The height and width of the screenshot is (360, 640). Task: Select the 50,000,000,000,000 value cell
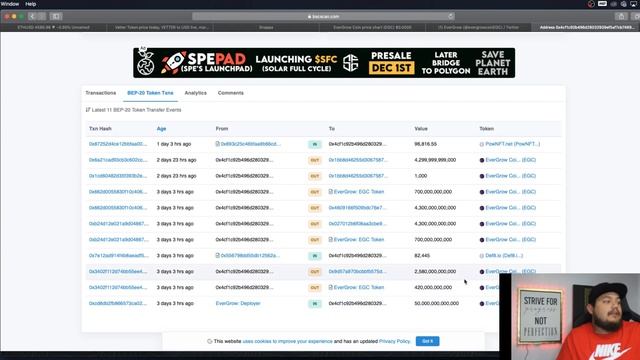pyautogui.click(x=436, y=303)
